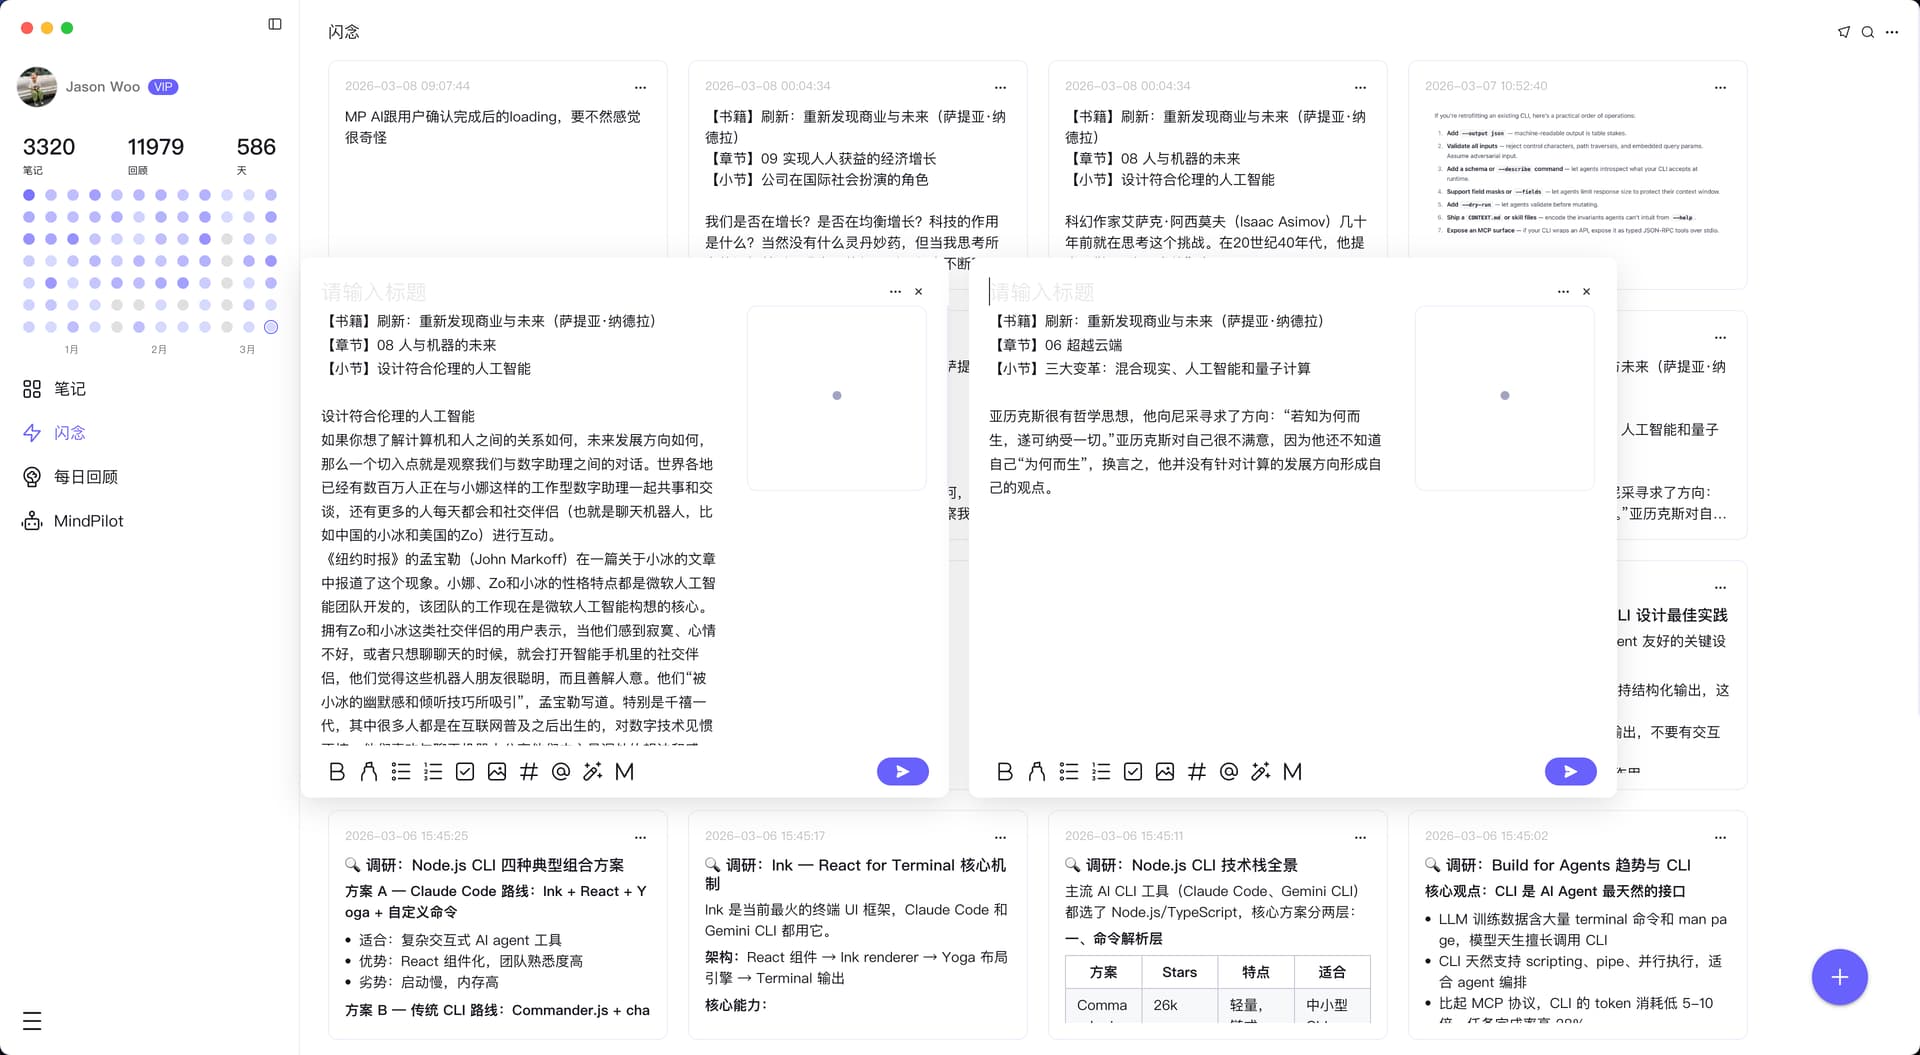Open more options menu in left editor

[x=895, y=292]
